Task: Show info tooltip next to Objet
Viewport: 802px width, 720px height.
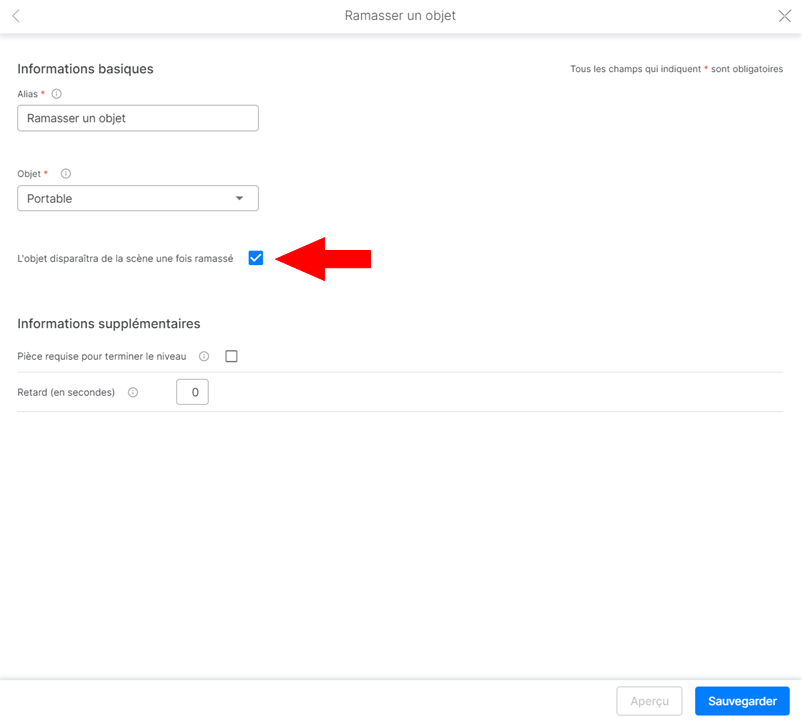Action: click(65, 173)
